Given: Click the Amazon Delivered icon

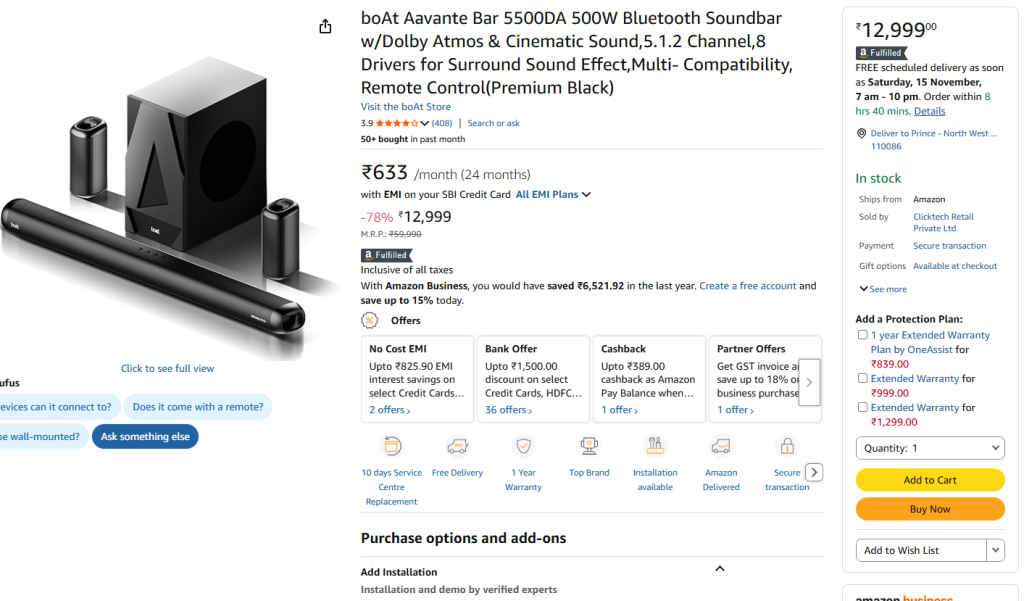Looking at the screenshot, I should pyautogui.click(x=721, y=447).
